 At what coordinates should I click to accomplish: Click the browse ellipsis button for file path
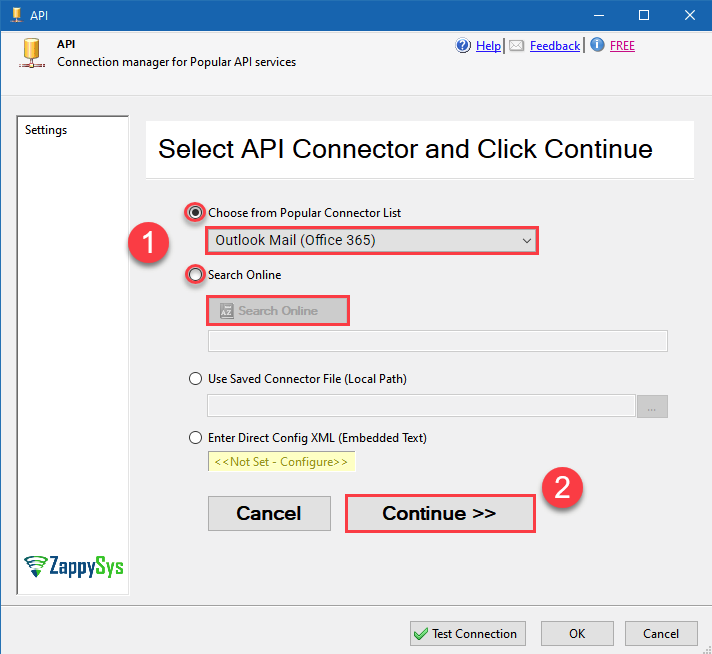(x=652, y=406)
